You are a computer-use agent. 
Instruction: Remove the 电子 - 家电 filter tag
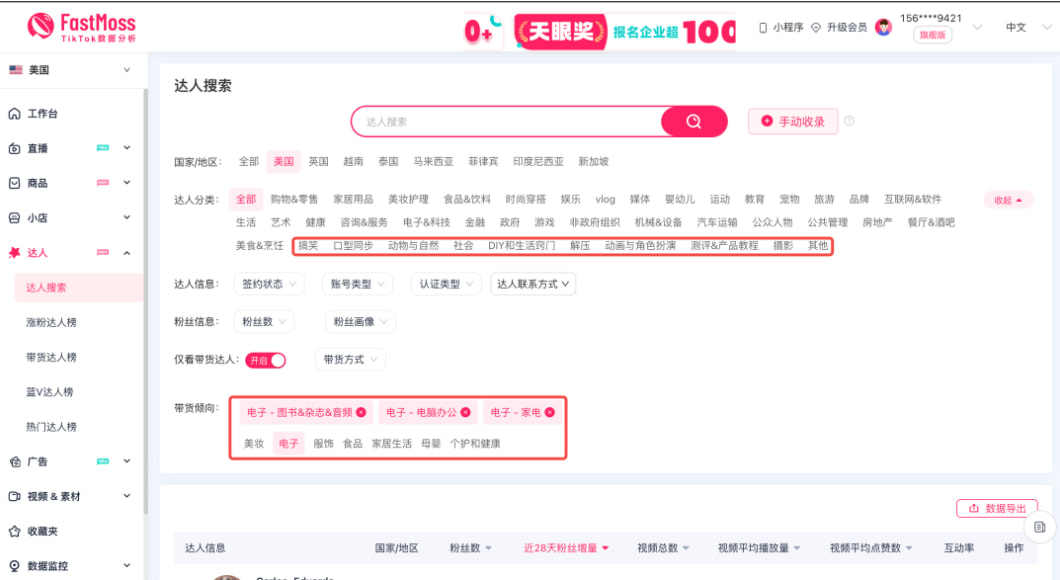[x=552, y=411]
